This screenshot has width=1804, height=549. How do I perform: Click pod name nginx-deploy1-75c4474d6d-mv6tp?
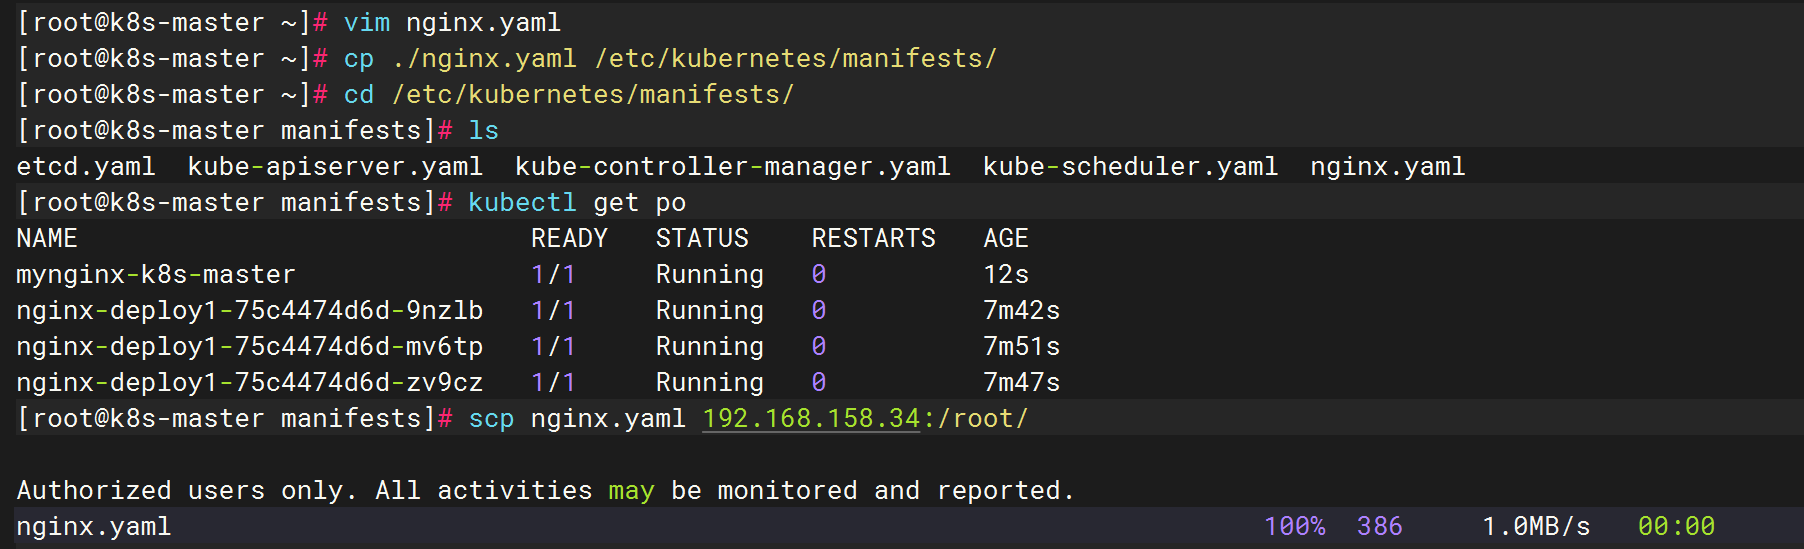click(250, 346)
